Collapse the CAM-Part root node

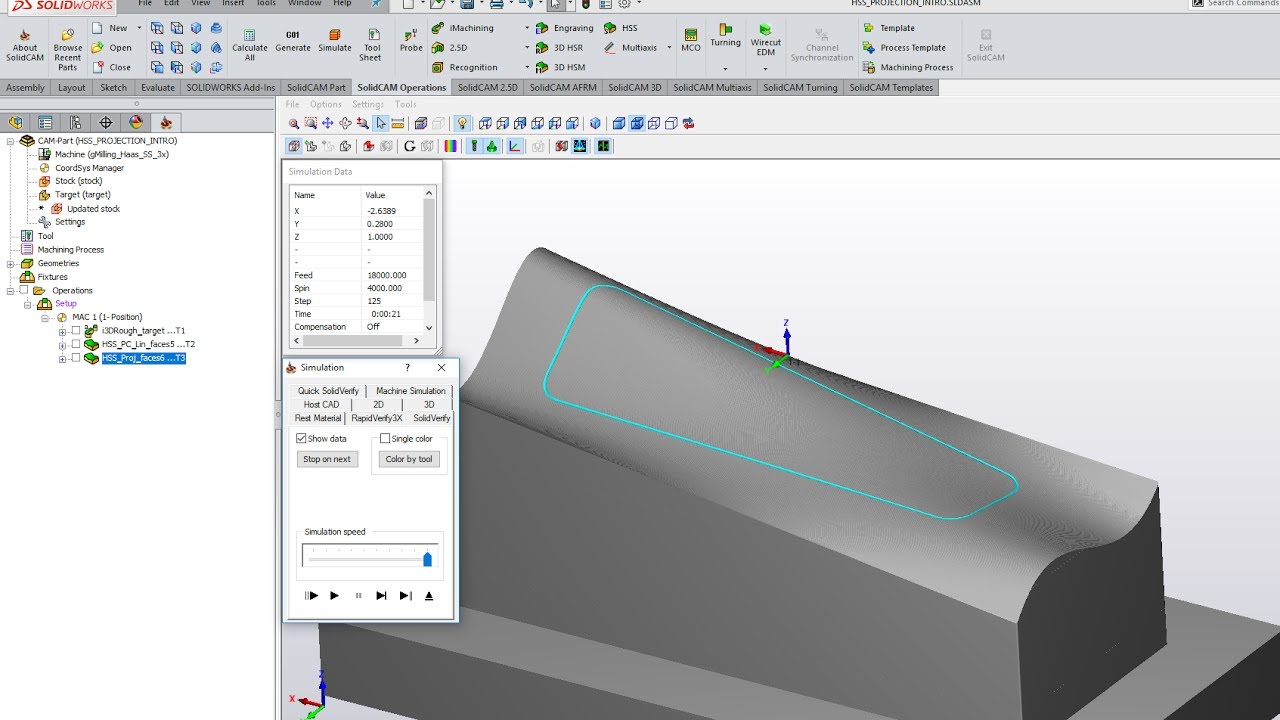coord(10,141)
